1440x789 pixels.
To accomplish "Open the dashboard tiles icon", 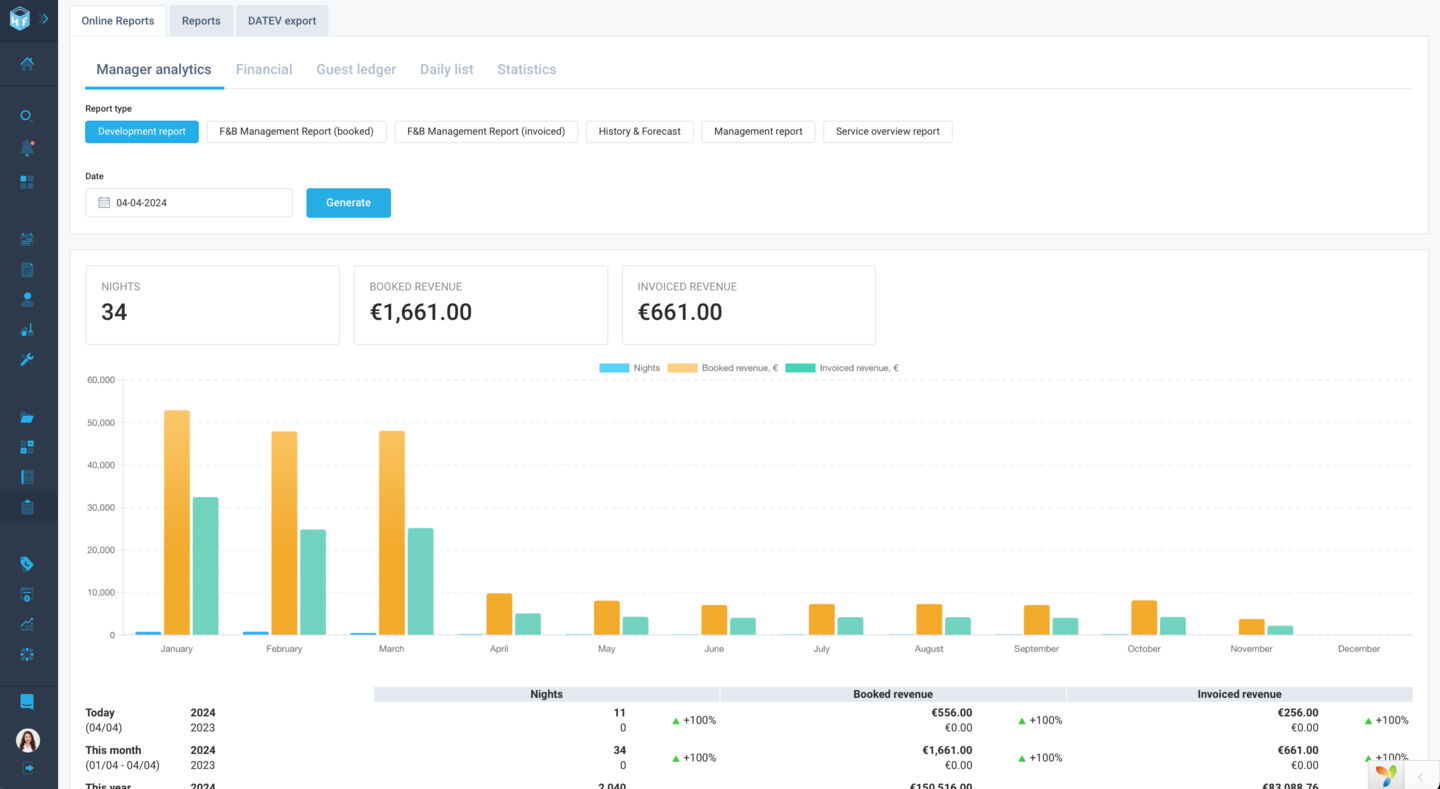I will tap(27, 182).
